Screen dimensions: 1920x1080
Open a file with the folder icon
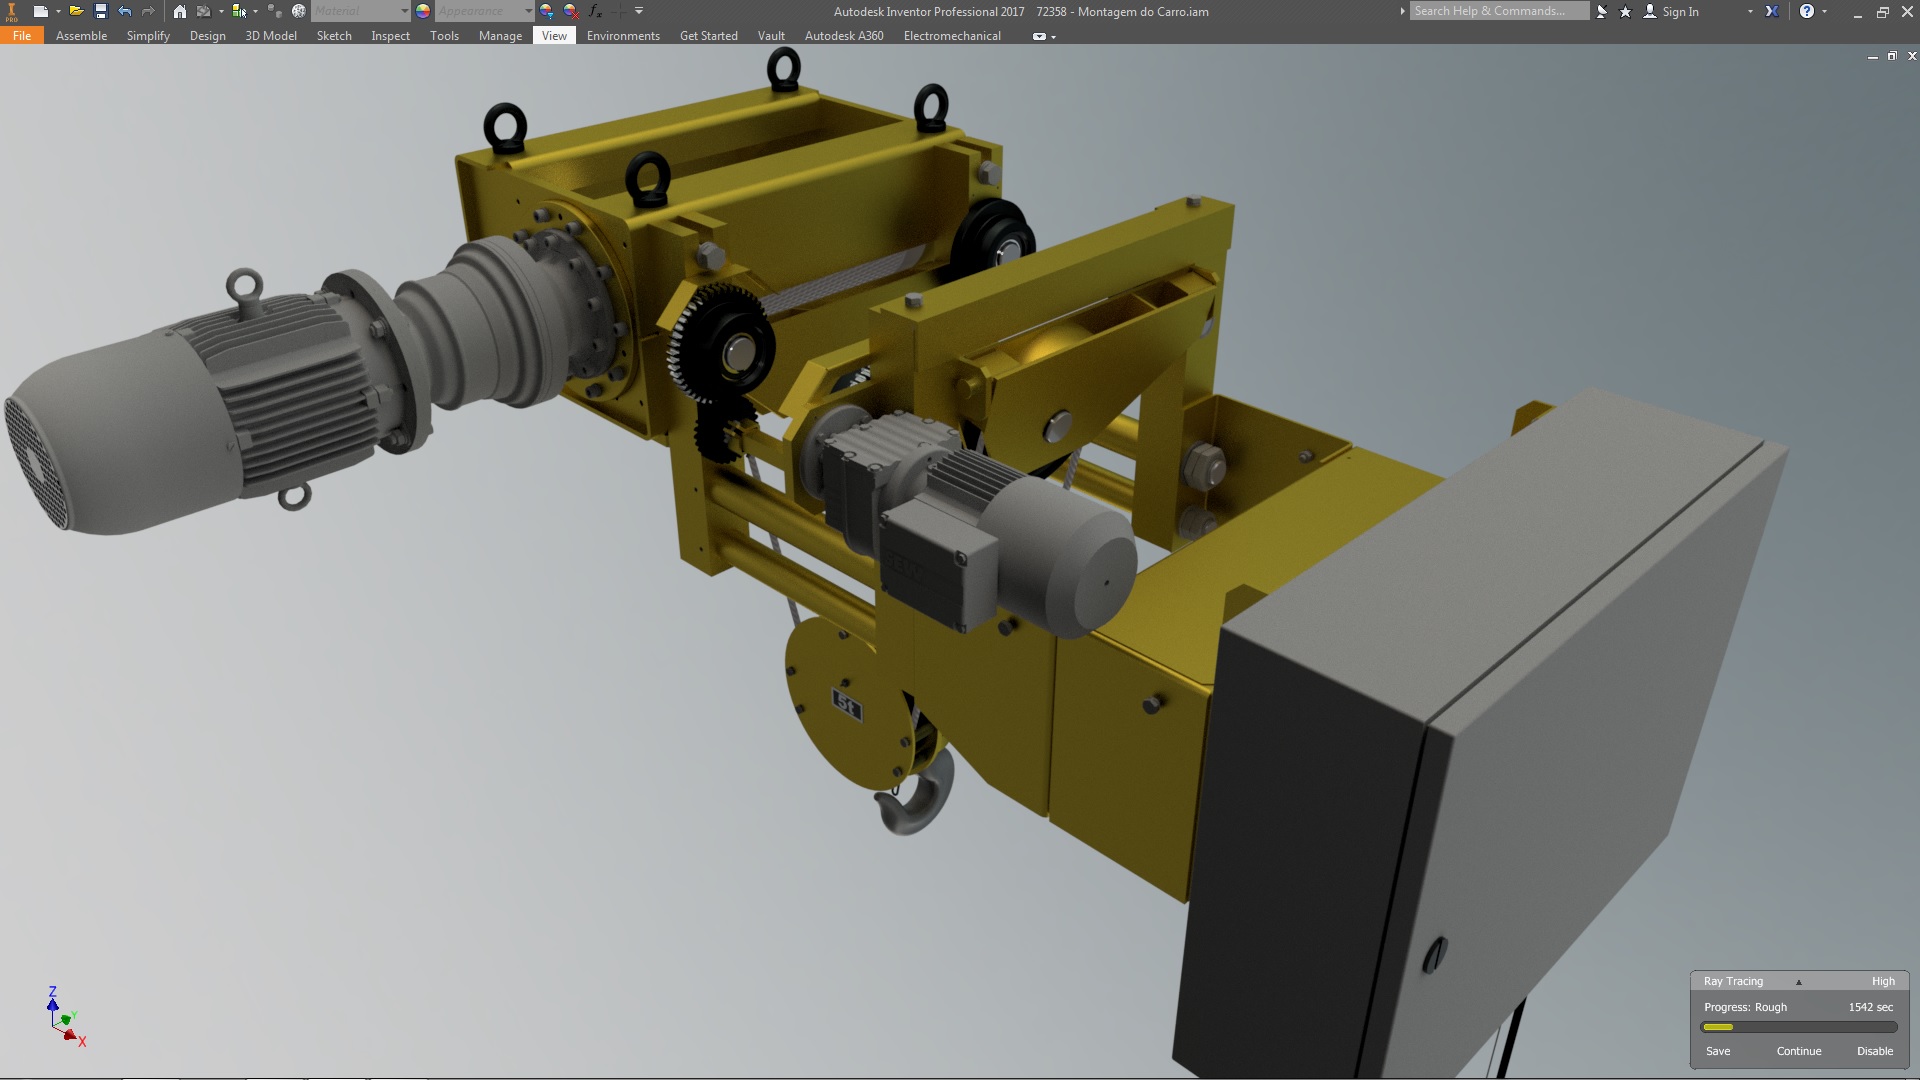point(75,11)
